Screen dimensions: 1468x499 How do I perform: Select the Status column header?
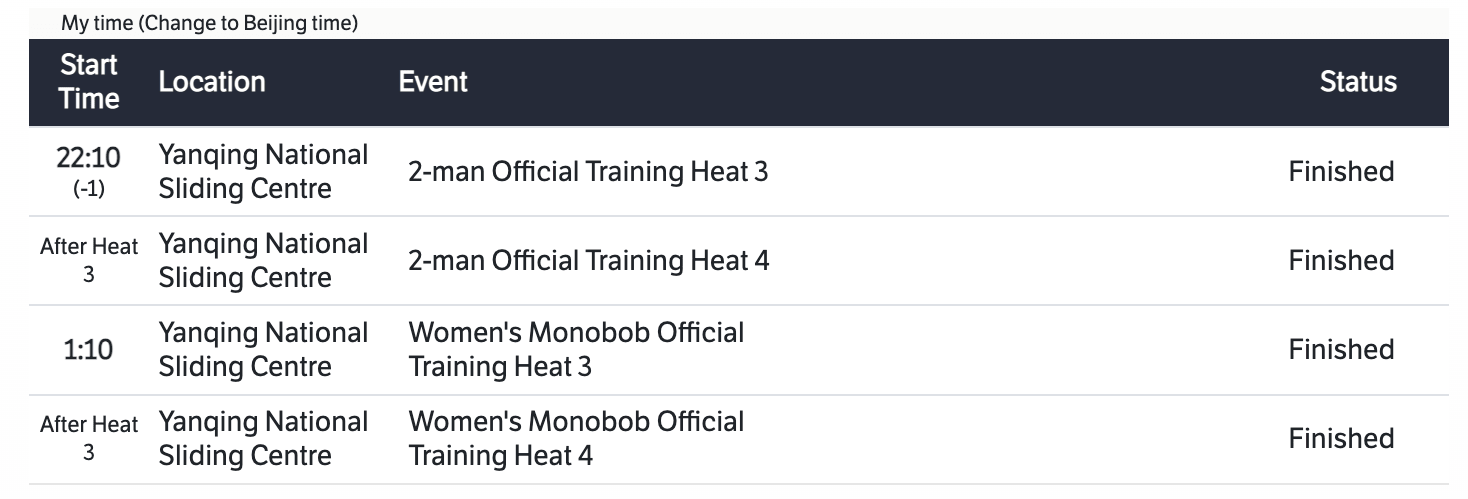click(x=1357, y=82)
